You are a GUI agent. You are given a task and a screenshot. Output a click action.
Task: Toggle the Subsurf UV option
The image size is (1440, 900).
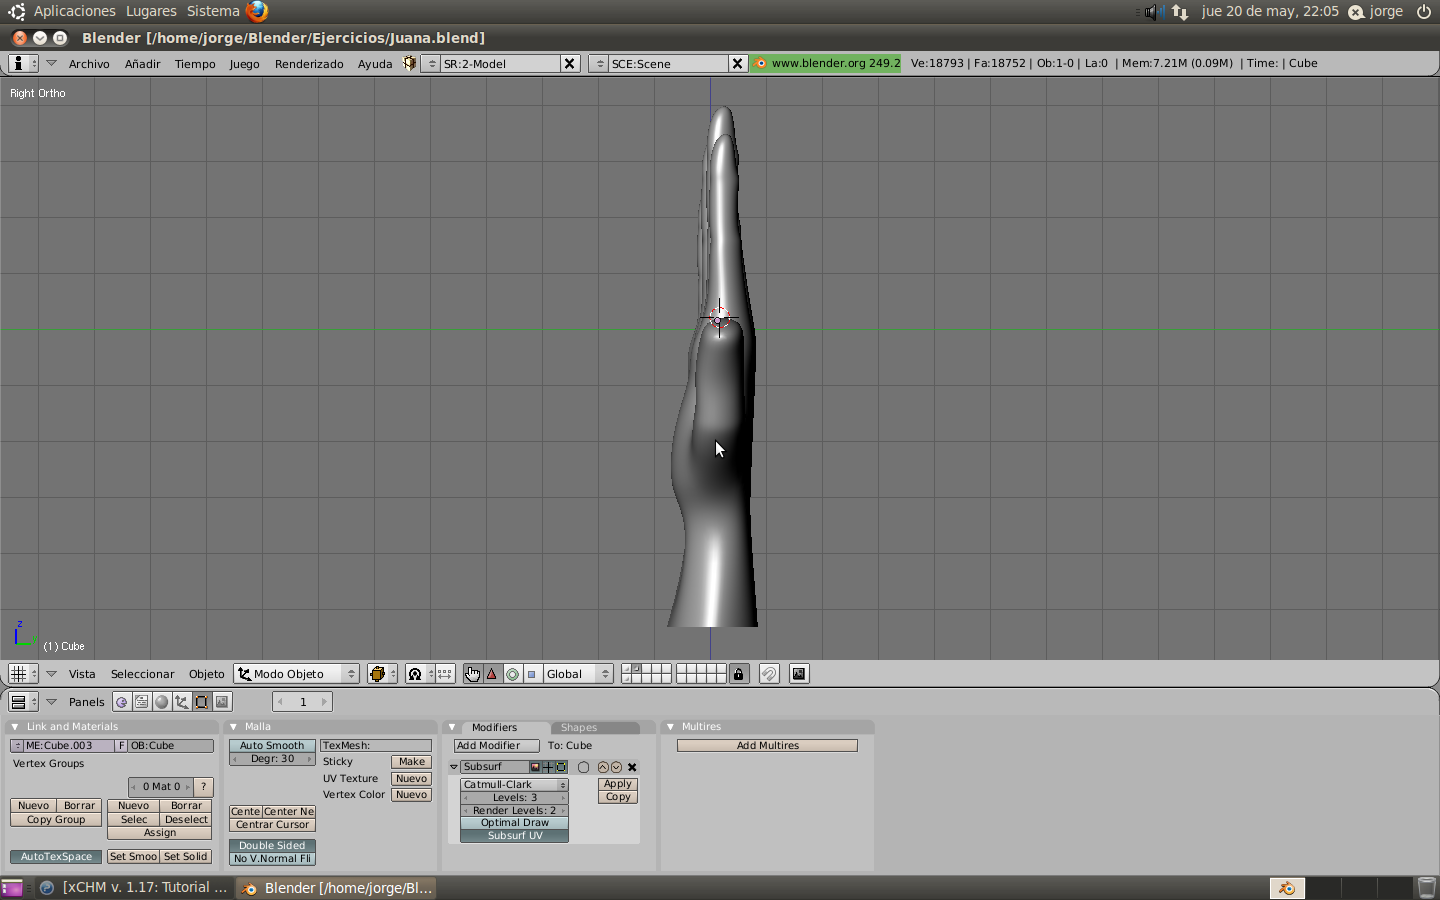[x=514, y=836]
